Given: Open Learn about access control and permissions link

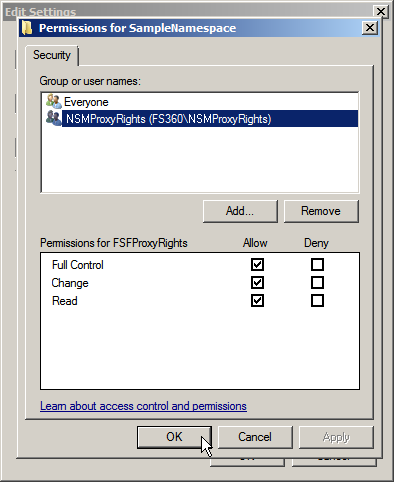Looking at the screenshot, I should (x=144, y=407).
